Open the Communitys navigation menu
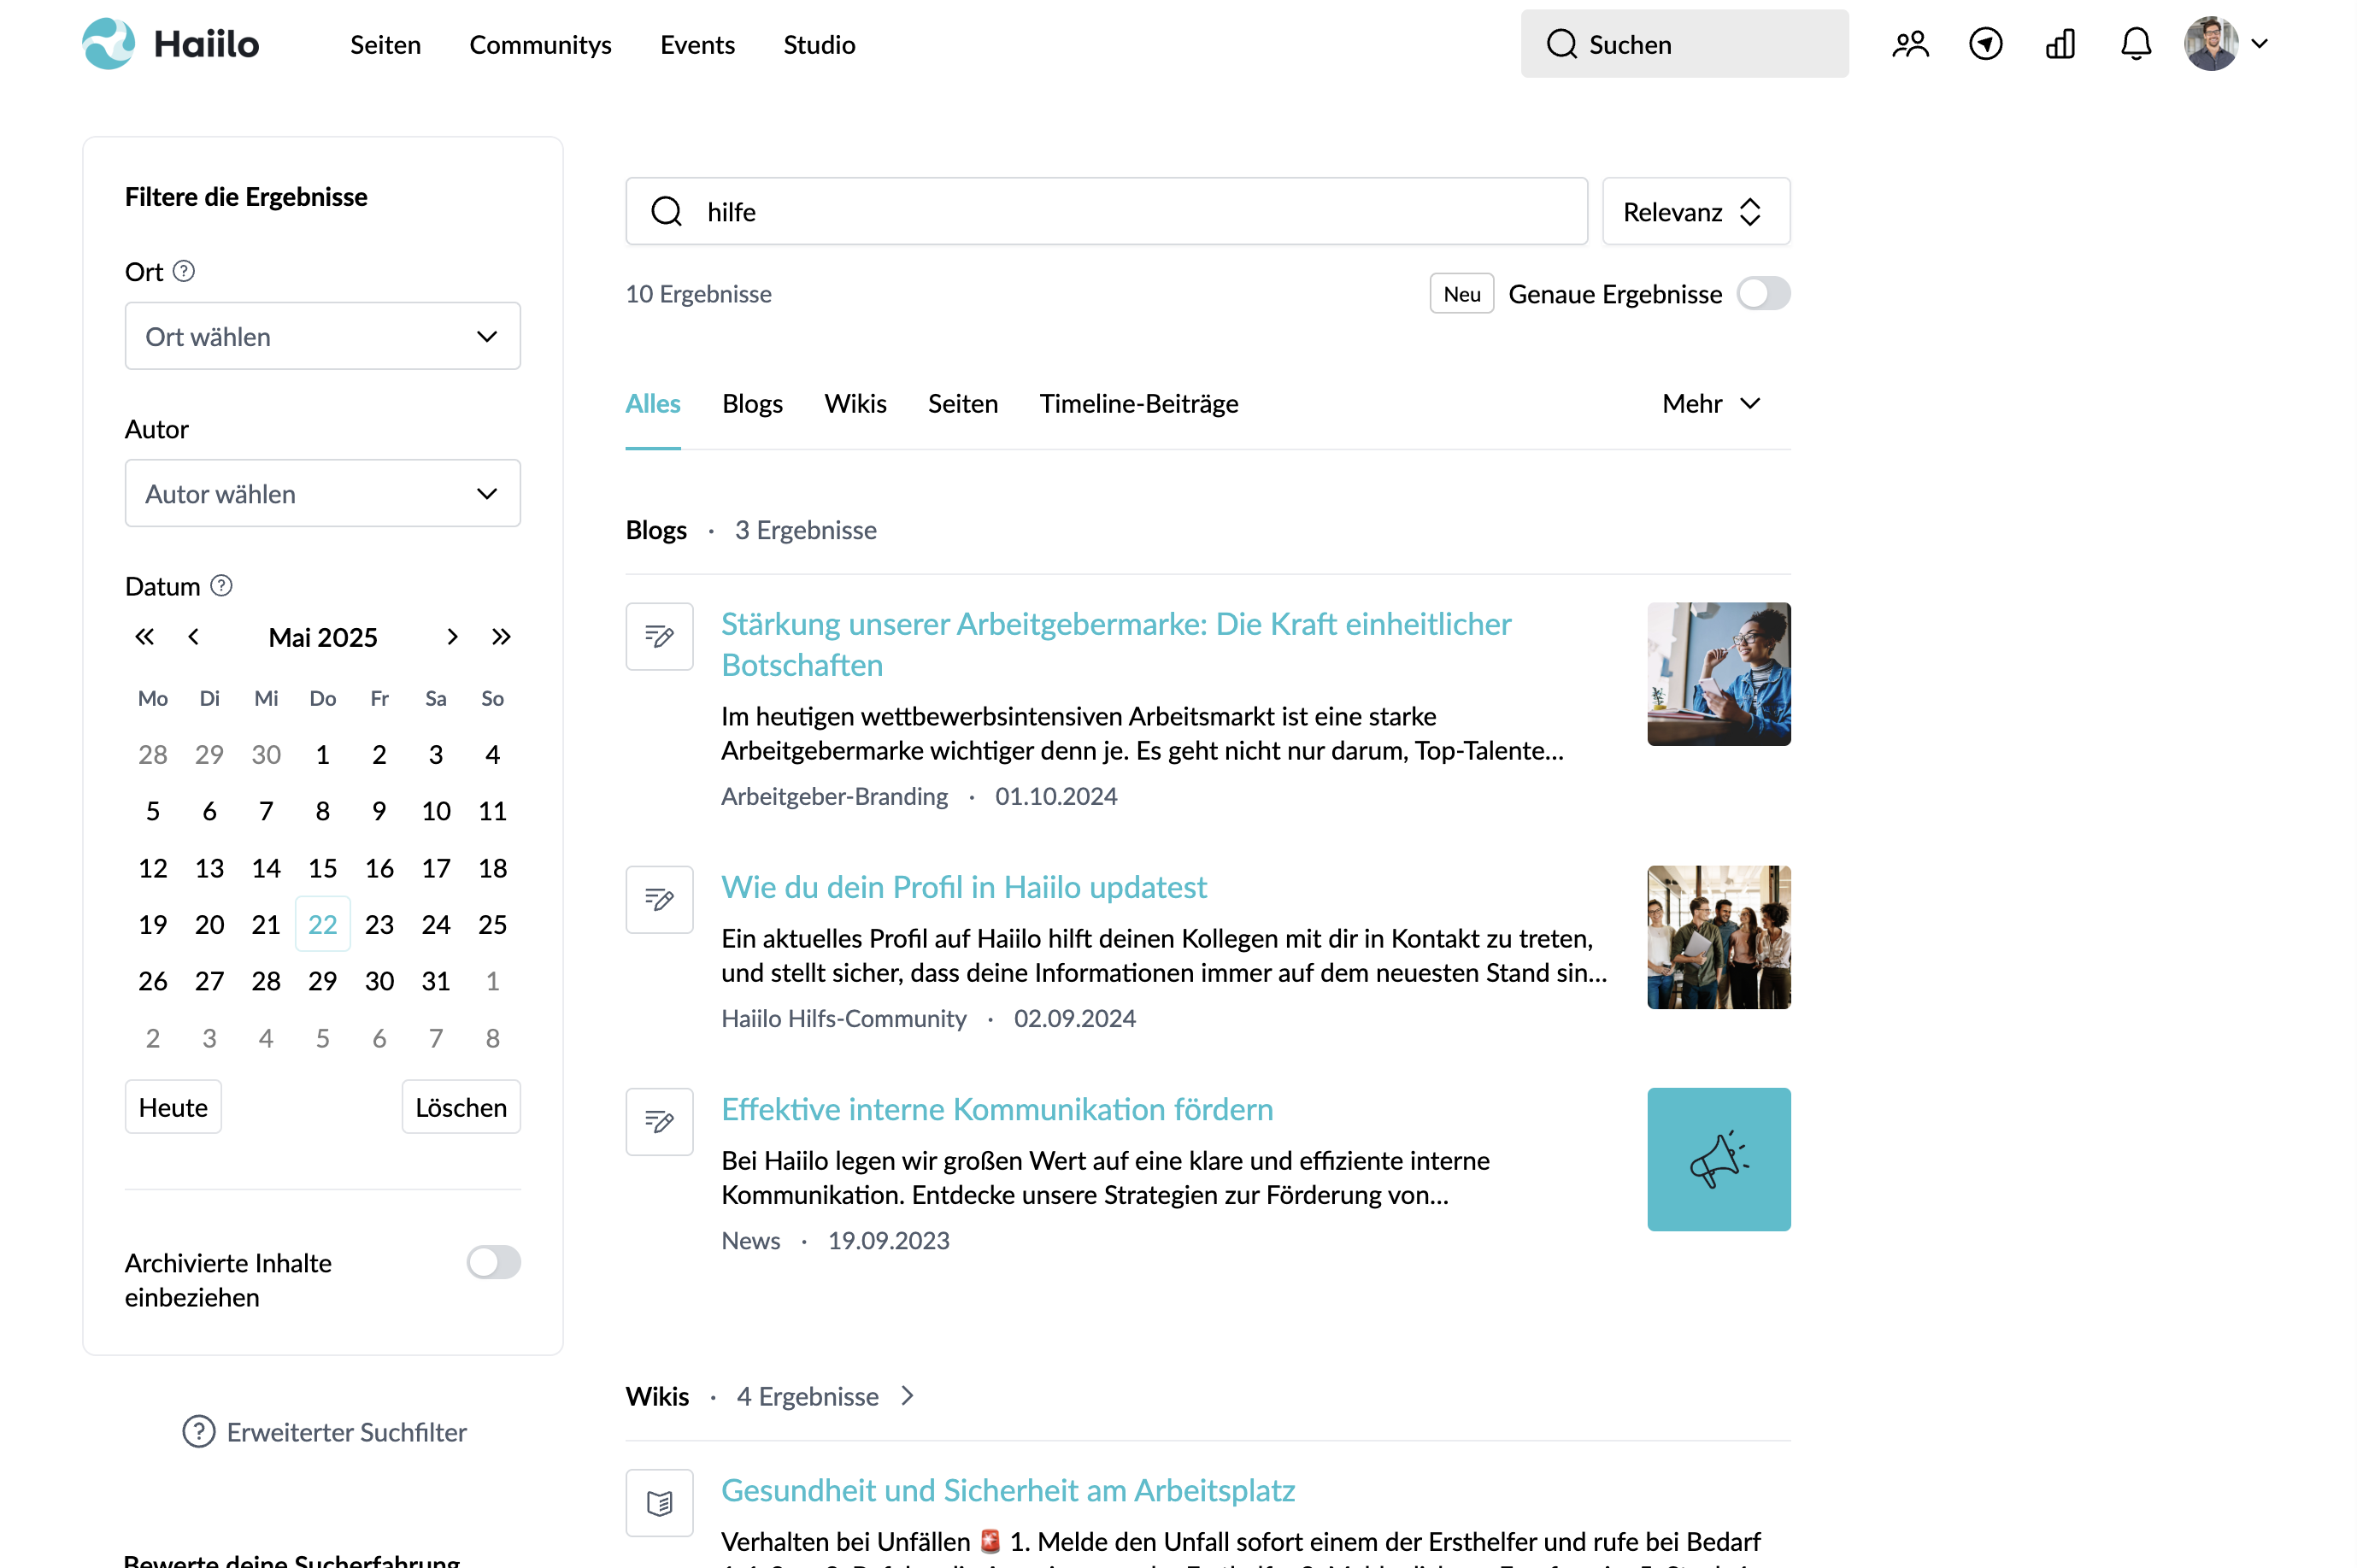Screen dimensions: 2357x1568 (540, 45)
